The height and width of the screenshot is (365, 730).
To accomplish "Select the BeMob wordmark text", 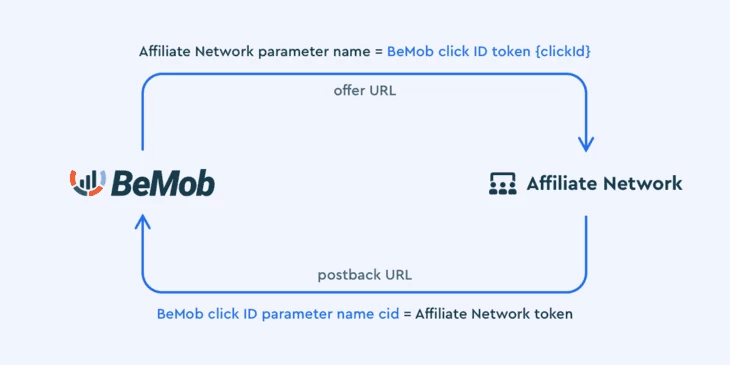I will tap(163, 183).
